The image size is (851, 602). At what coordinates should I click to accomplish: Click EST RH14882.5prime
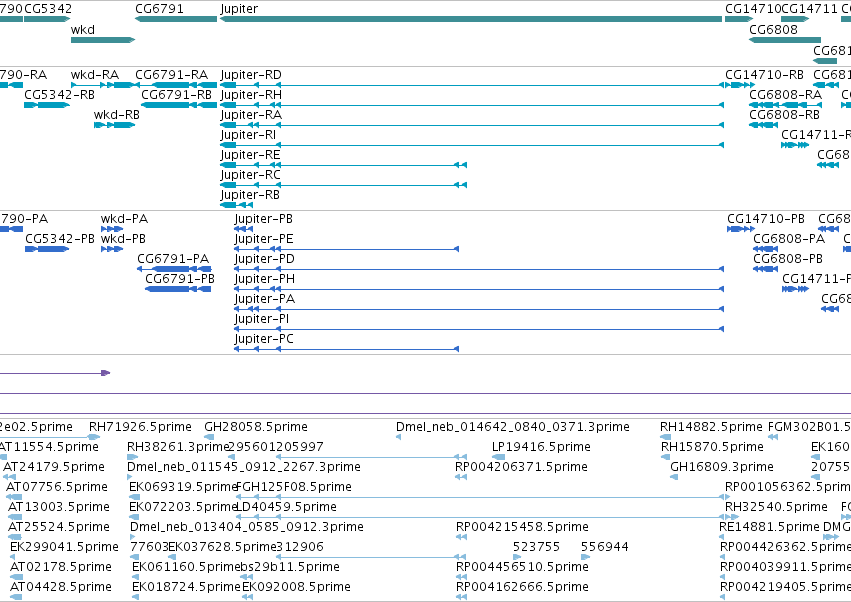pos(665,437)
